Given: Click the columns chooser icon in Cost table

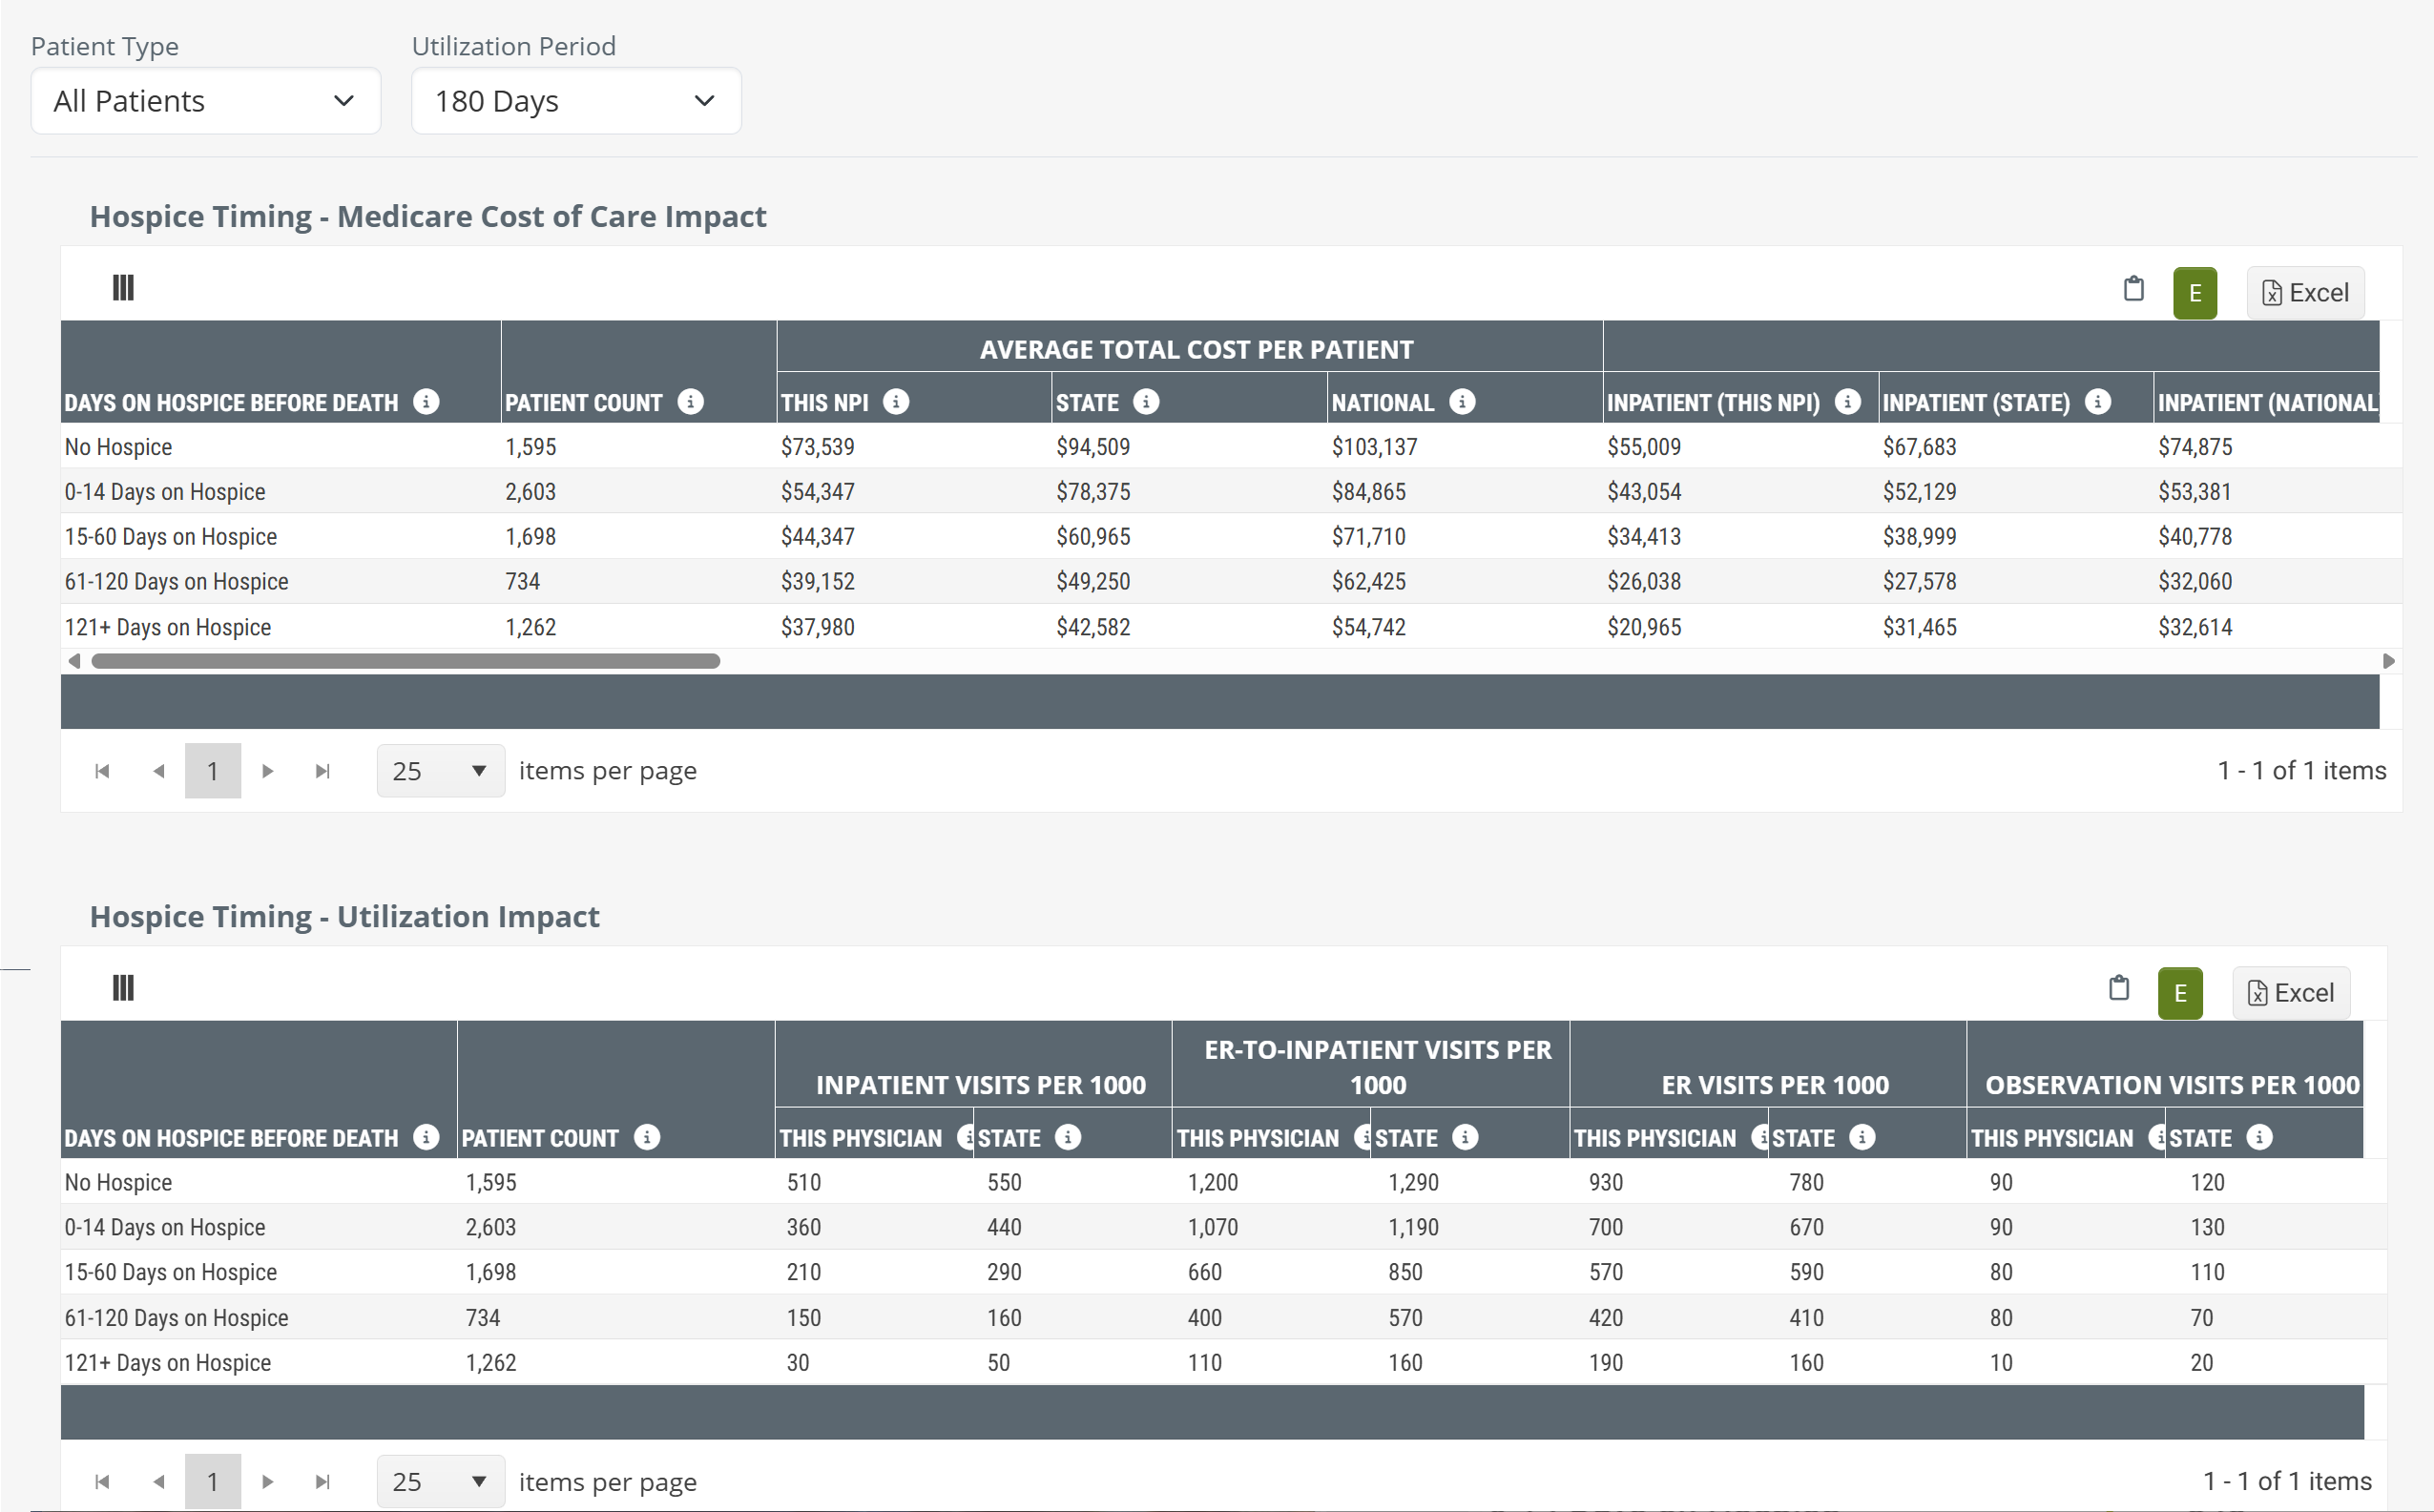Looking at the screenshot, I should pyautogui.click(x=123, y=288).
